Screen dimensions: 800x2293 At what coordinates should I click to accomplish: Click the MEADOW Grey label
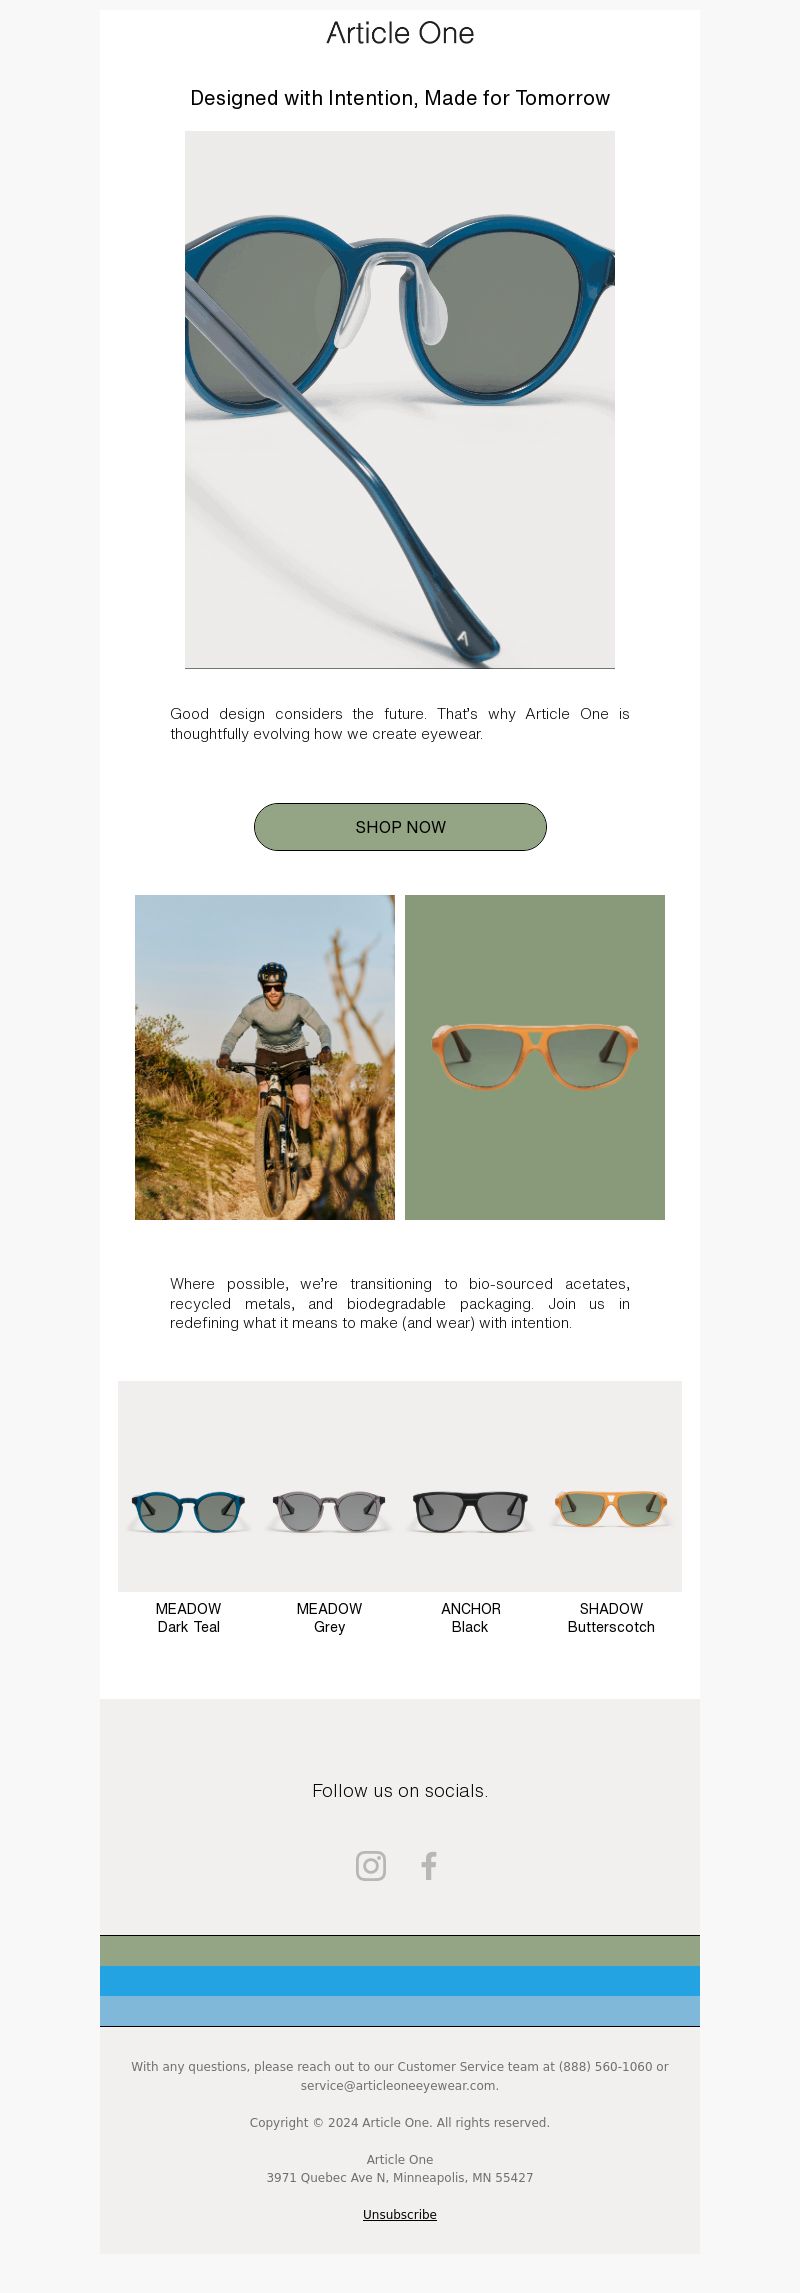(329, 1618)
